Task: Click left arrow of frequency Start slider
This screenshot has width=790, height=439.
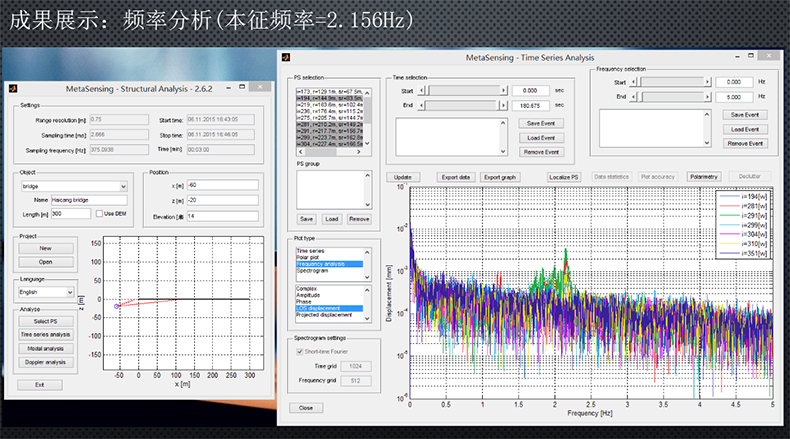Action: pyautogui.click(x=635, y=82)
